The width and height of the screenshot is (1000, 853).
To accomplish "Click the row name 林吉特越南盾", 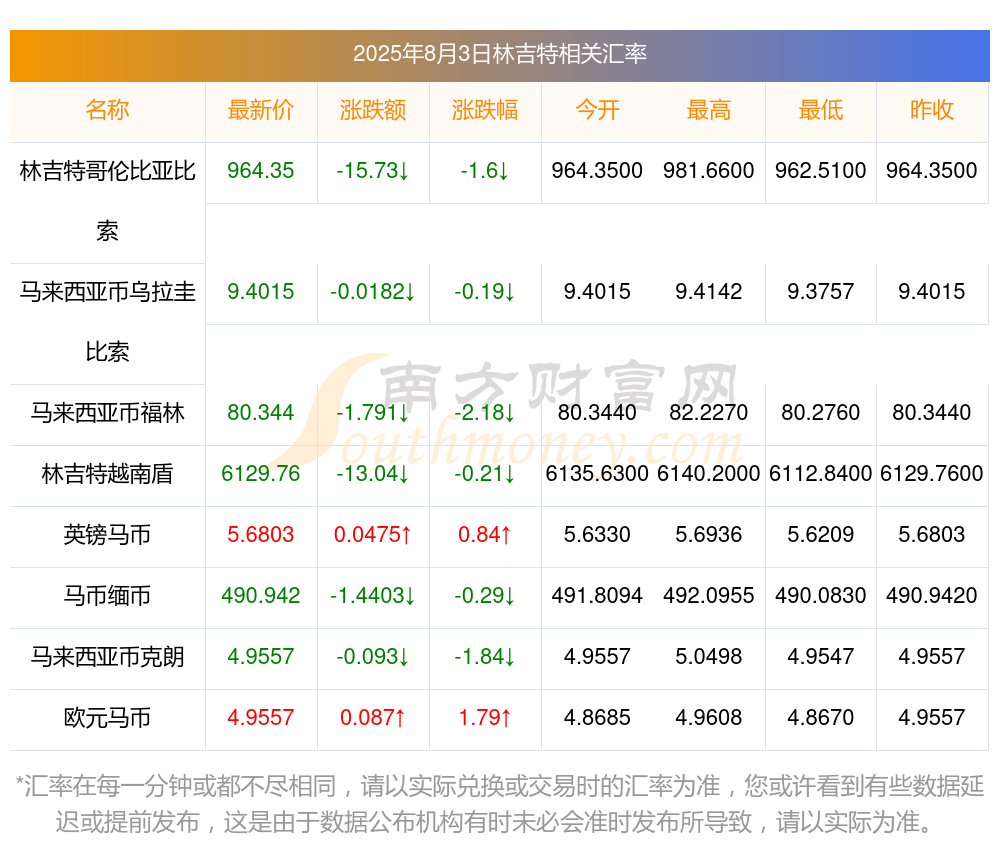I will coord(107,474).
